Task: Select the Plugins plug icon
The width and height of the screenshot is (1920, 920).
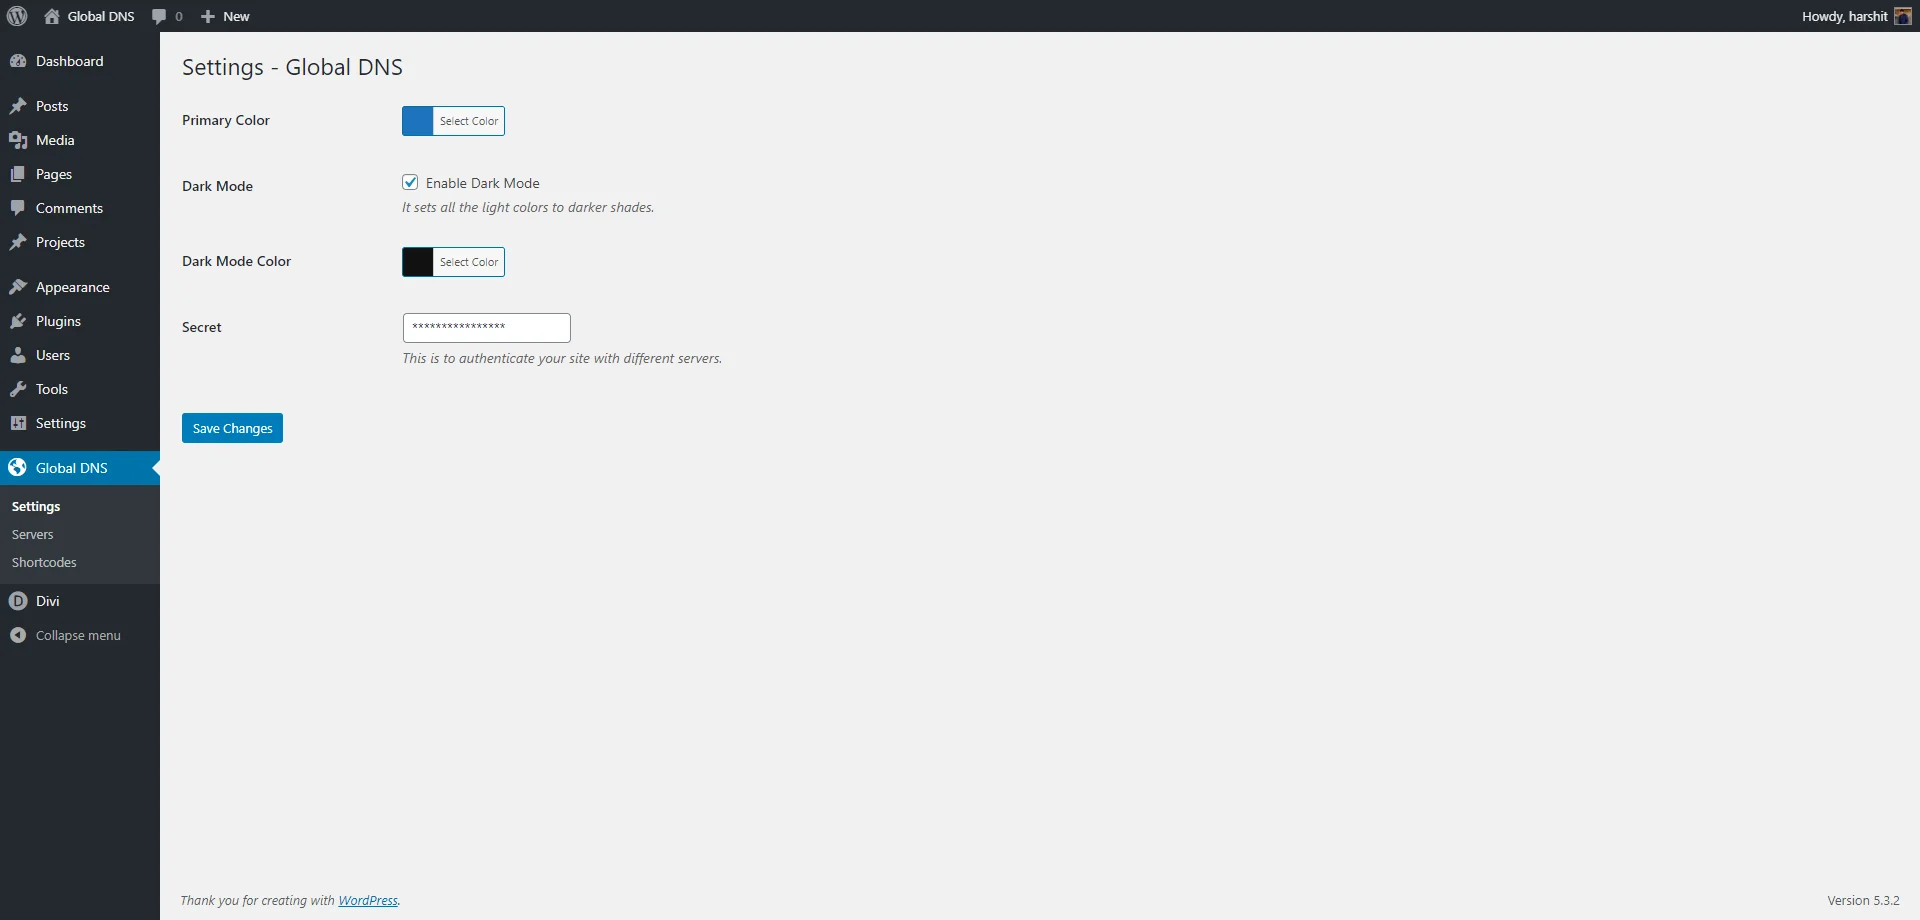Action: [19, 321]
